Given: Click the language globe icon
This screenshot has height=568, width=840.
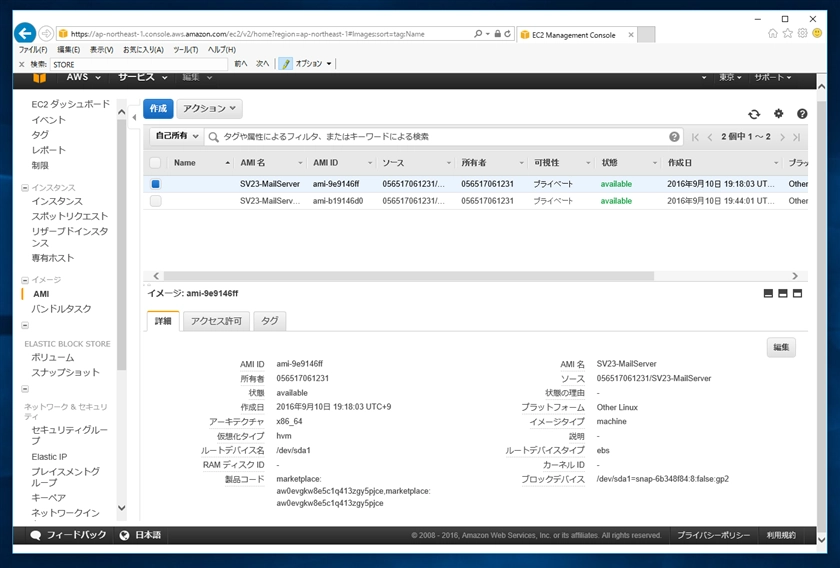Looking at the screenshot, I should pyautogui.click(x=124, y=535).
